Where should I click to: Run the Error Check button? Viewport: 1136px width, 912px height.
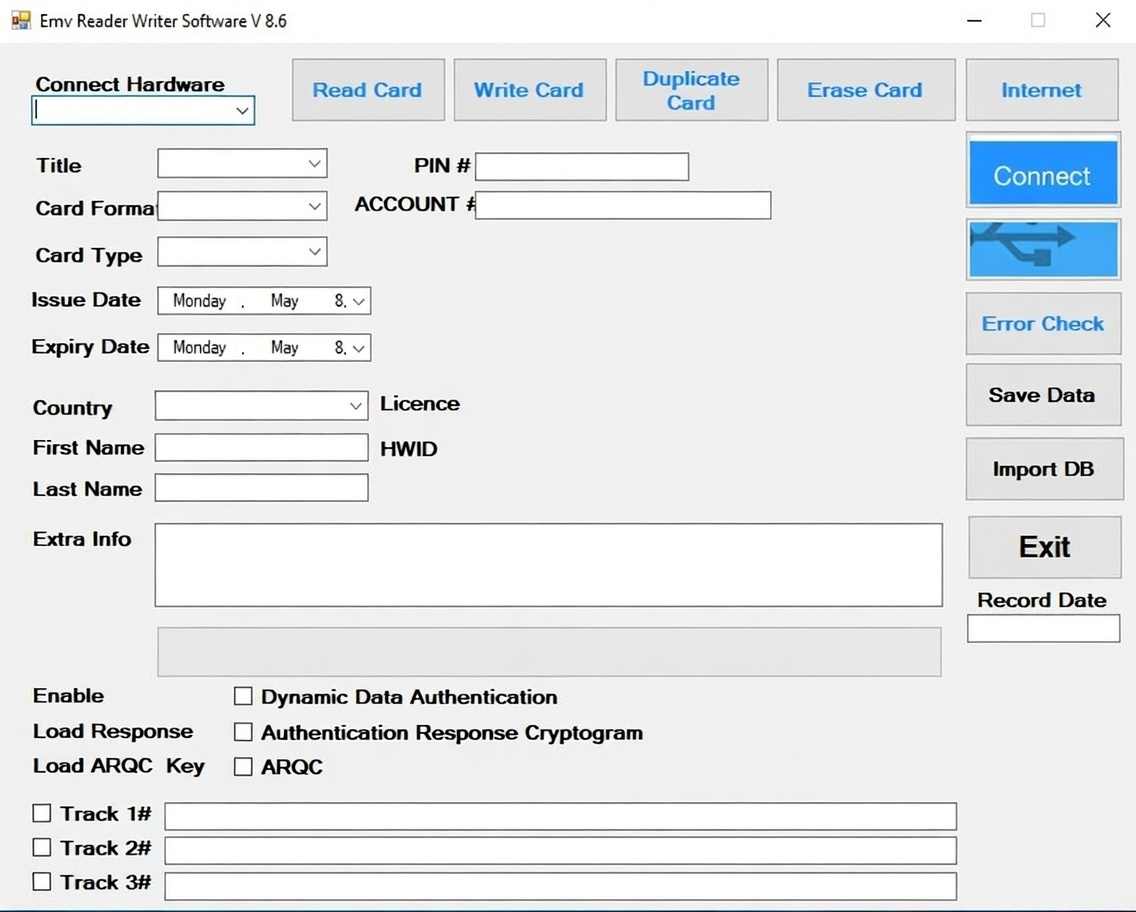click(x=1043, y=324)
